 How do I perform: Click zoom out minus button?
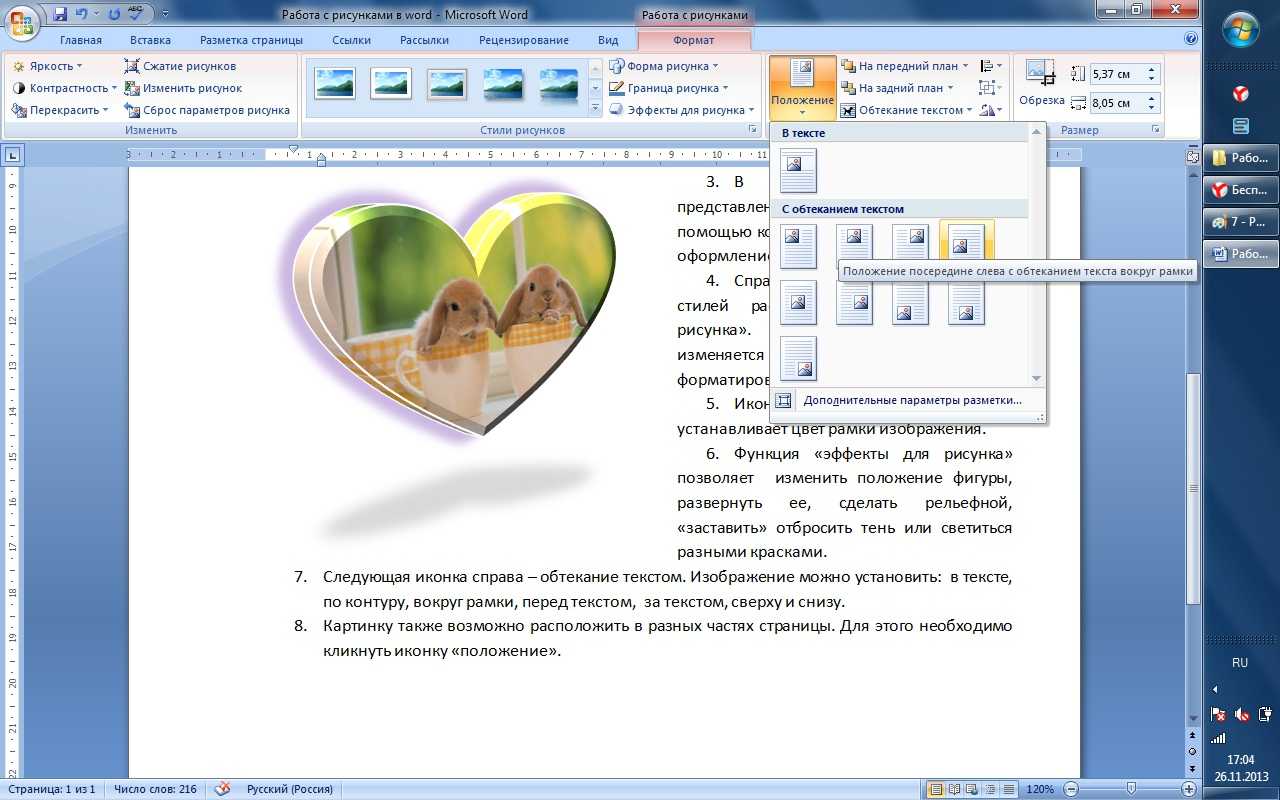pos(1069,789)
